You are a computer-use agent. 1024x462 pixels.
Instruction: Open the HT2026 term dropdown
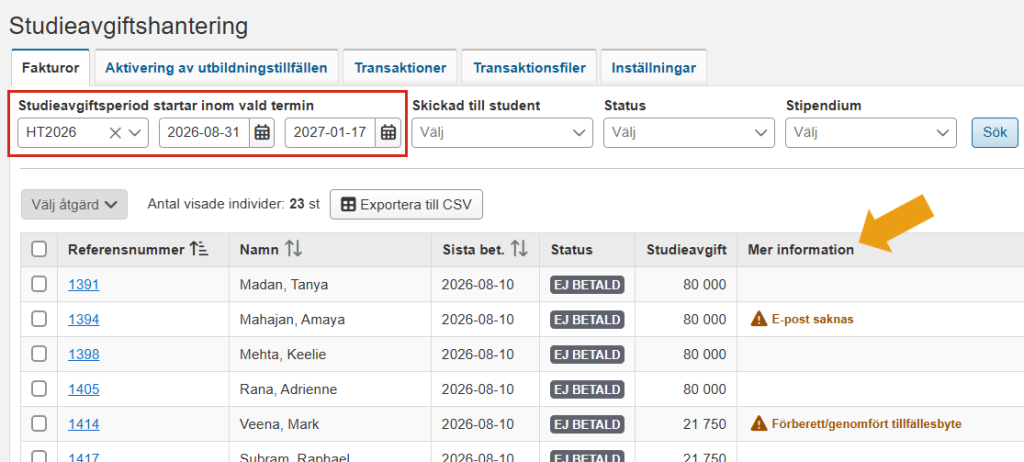tap(135, 133)
